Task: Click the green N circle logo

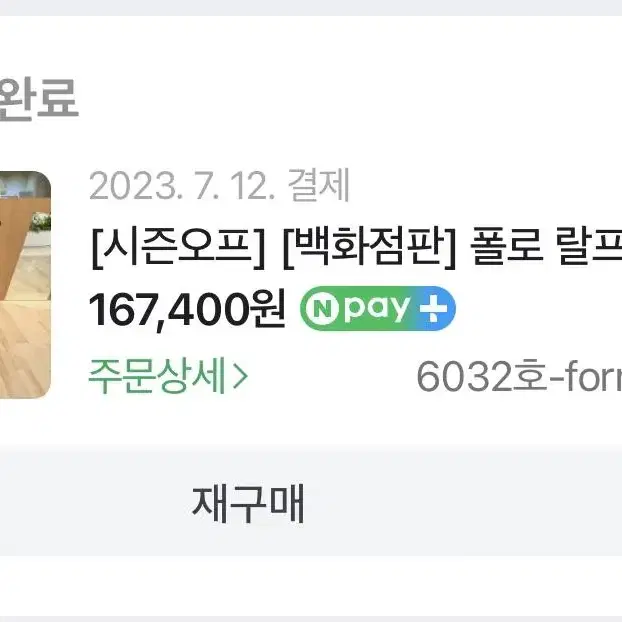Action: [323, 309]
